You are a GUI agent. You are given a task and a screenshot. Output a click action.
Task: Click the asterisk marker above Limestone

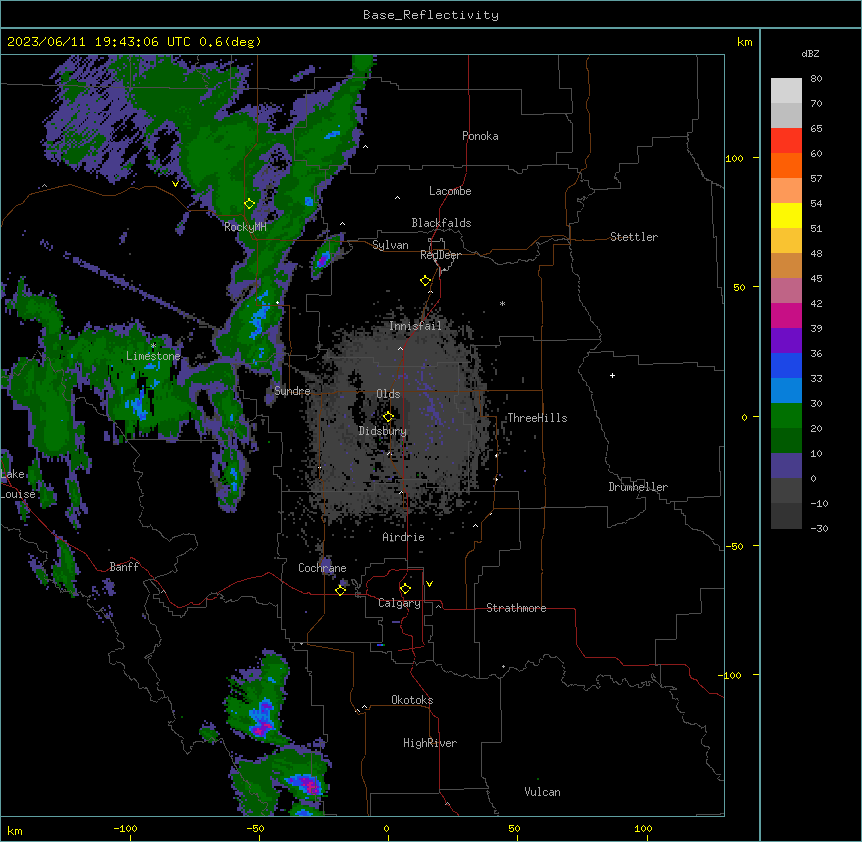[x=153, y=346]
